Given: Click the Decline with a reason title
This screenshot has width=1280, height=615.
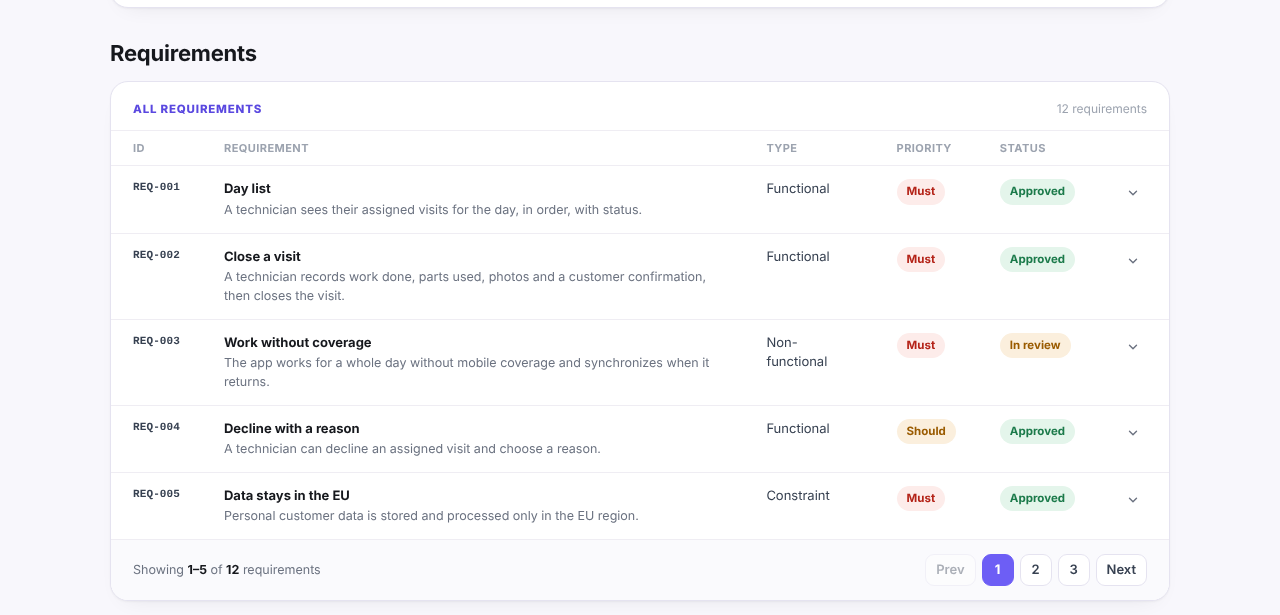Looking at the screenshot, I should point(292,428).
